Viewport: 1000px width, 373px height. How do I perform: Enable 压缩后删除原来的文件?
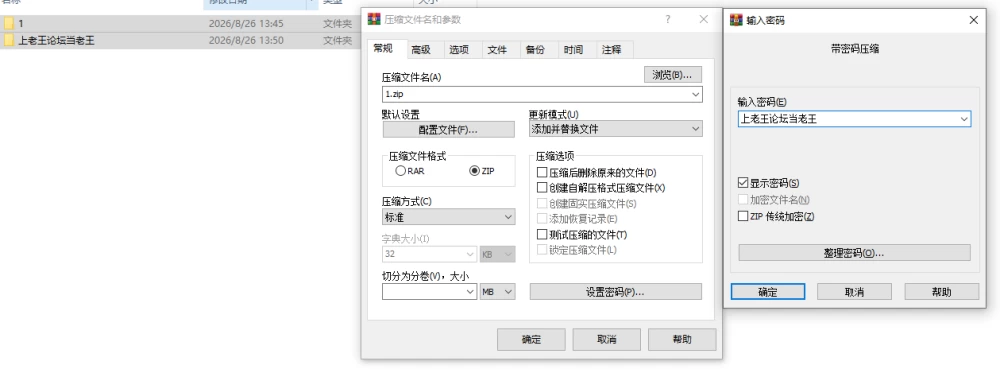542,173
